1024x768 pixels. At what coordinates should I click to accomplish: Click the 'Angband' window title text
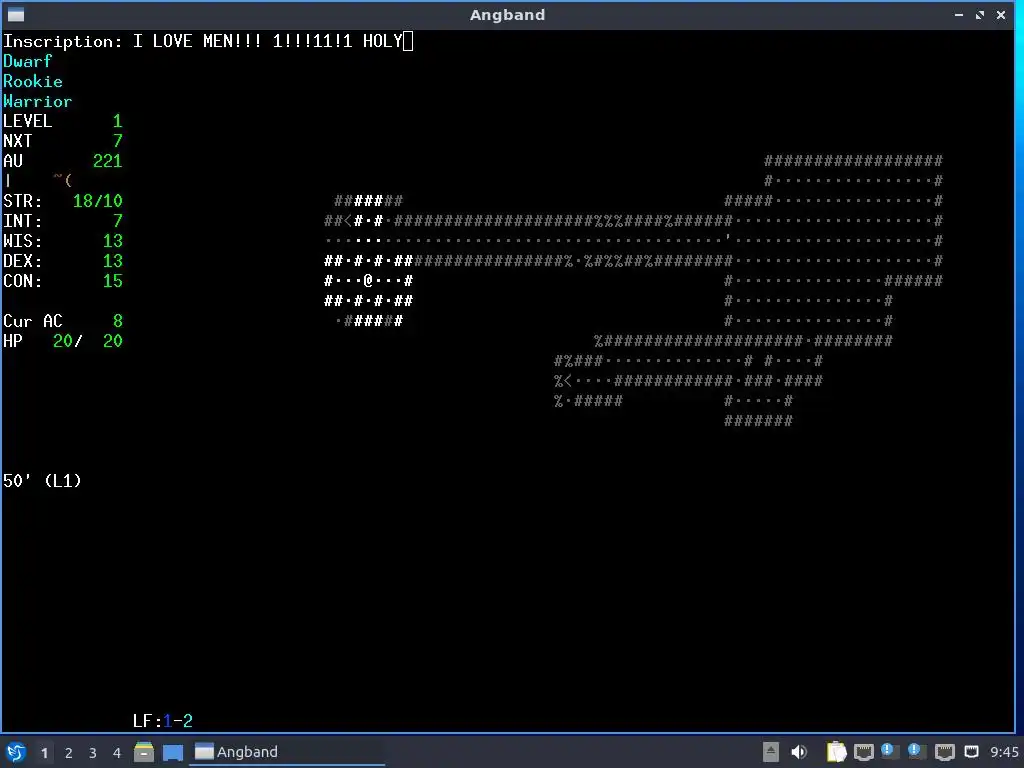[507, 14]
